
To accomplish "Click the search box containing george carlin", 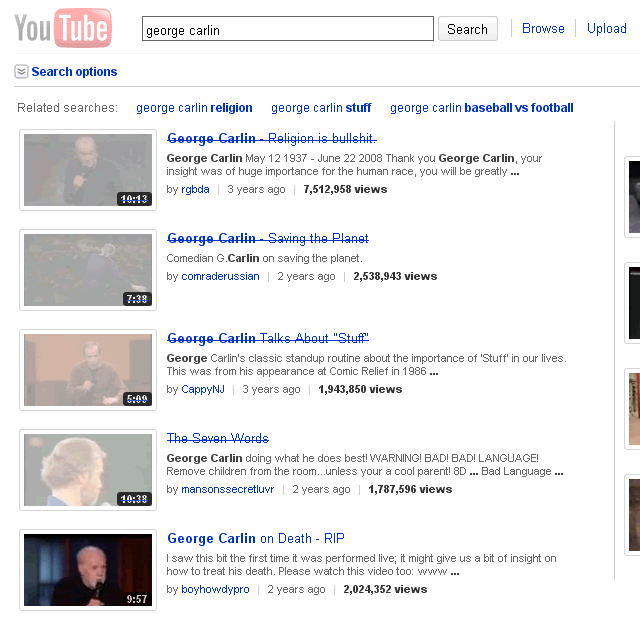I will pos(287,29).
